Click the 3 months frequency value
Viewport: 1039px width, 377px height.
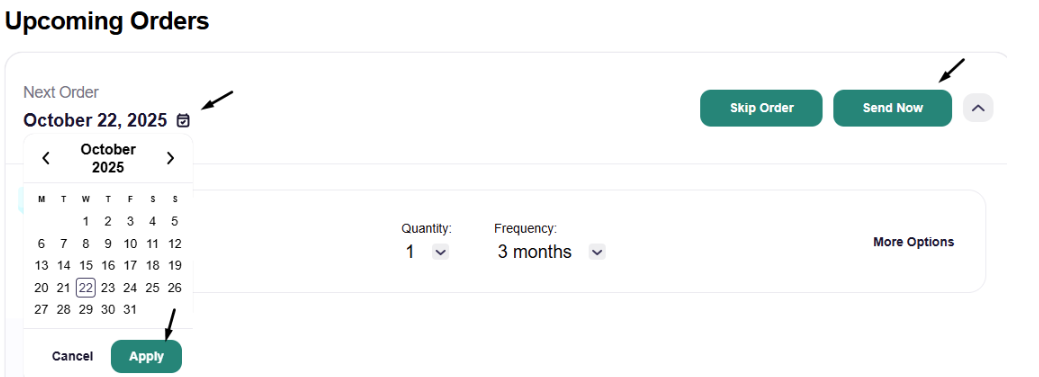point(534,252)
